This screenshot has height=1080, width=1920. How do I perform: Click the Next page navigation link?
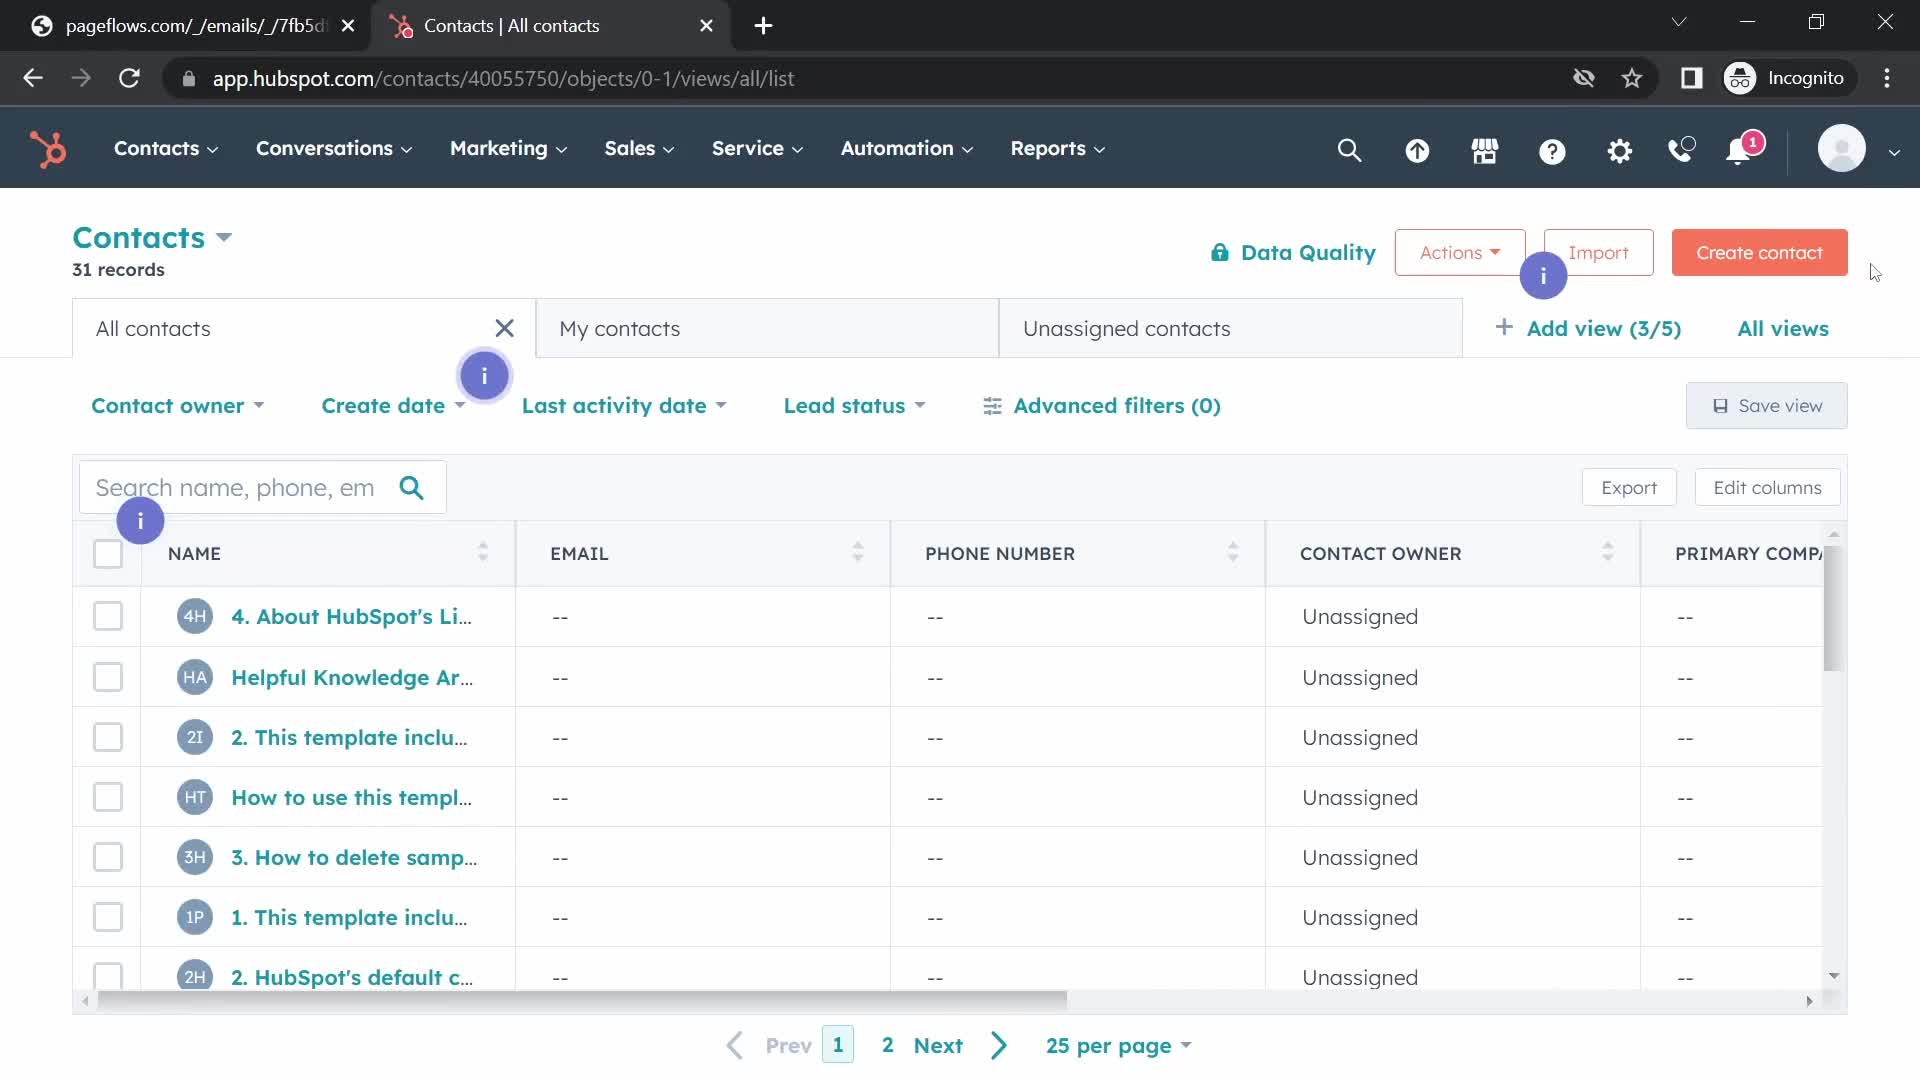pyautogui.click(x=938, y=1046)
